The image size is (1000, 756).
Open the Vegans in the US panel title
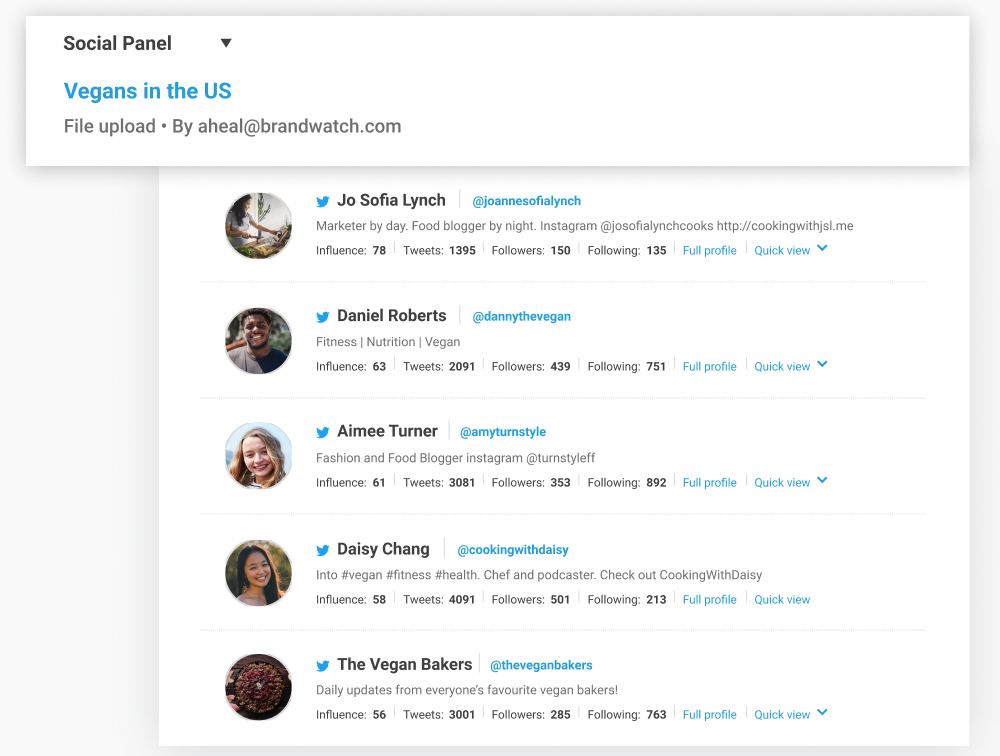(x=147, y=91)
